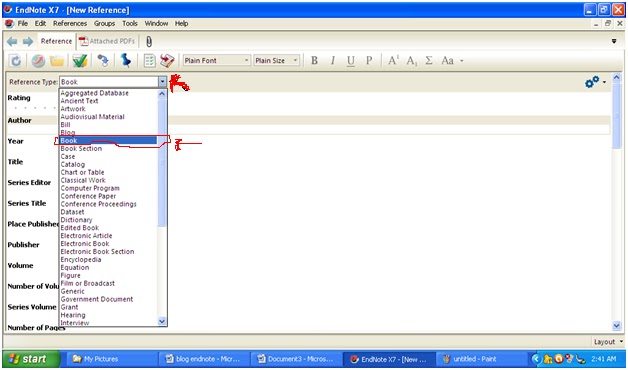Open the Layout dropdown at bottom right
The height and width of the screenshot is (370, 628).
[x=608, y=342]
